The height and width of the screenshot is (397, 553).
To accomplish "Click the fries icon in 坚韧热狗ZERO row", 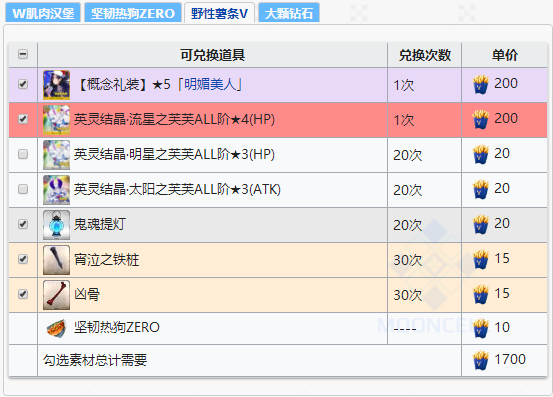I will pyautogui.click(x=481, y=328).
